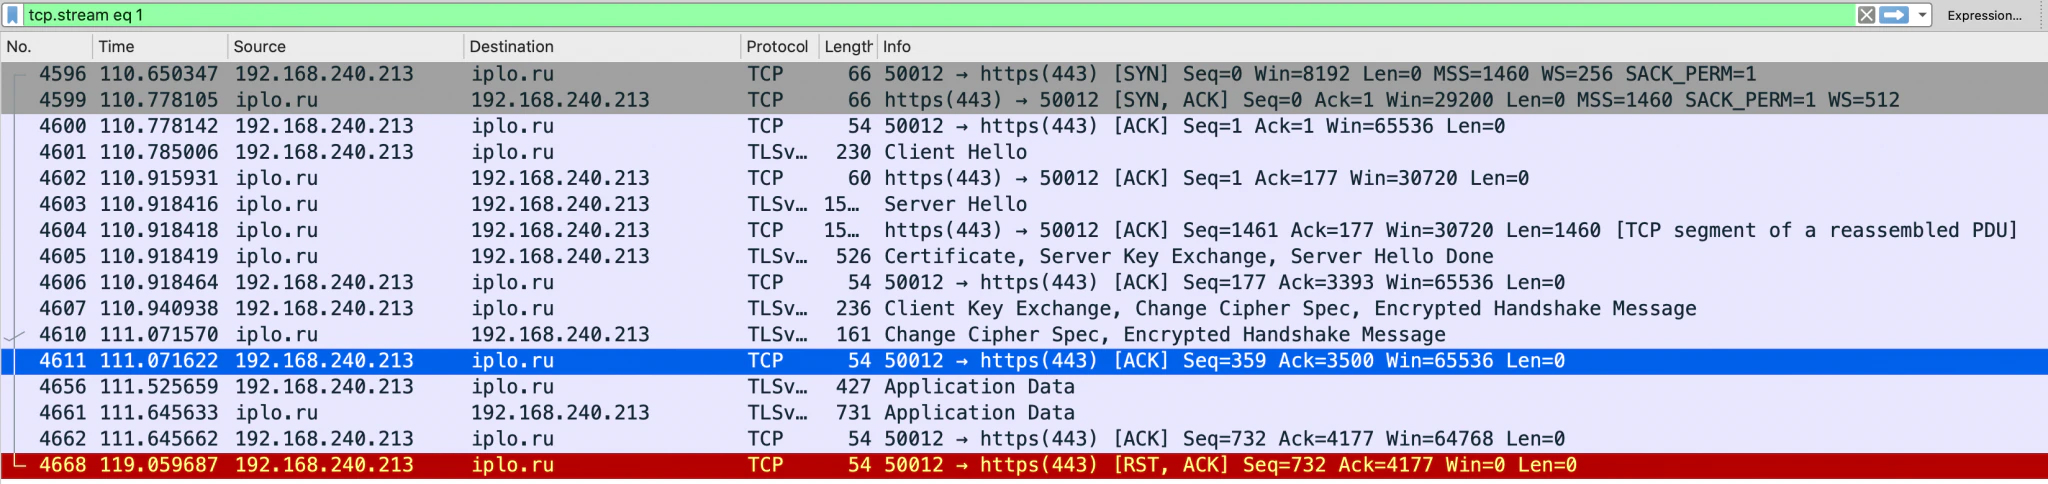Select packet 4599 SYN, ACK row
The width and height of the screenshot is (2048, 484).
pyautogui.click(x=1024, y=100)
